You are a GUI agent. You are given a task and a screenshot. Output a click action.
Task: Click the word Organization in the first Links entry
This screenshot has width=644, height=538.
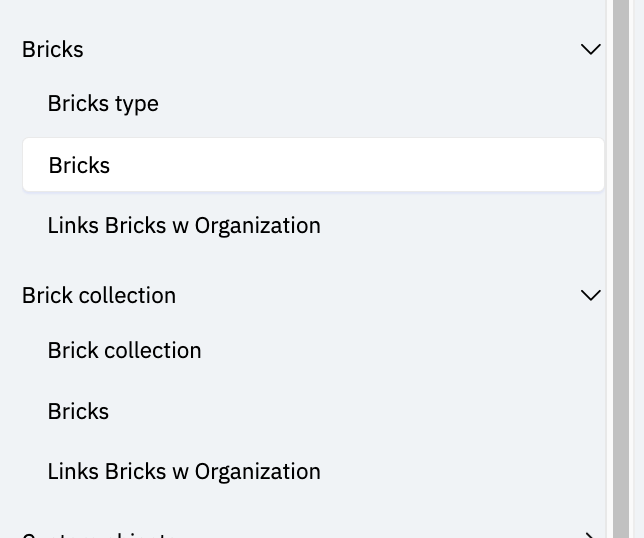258,225
